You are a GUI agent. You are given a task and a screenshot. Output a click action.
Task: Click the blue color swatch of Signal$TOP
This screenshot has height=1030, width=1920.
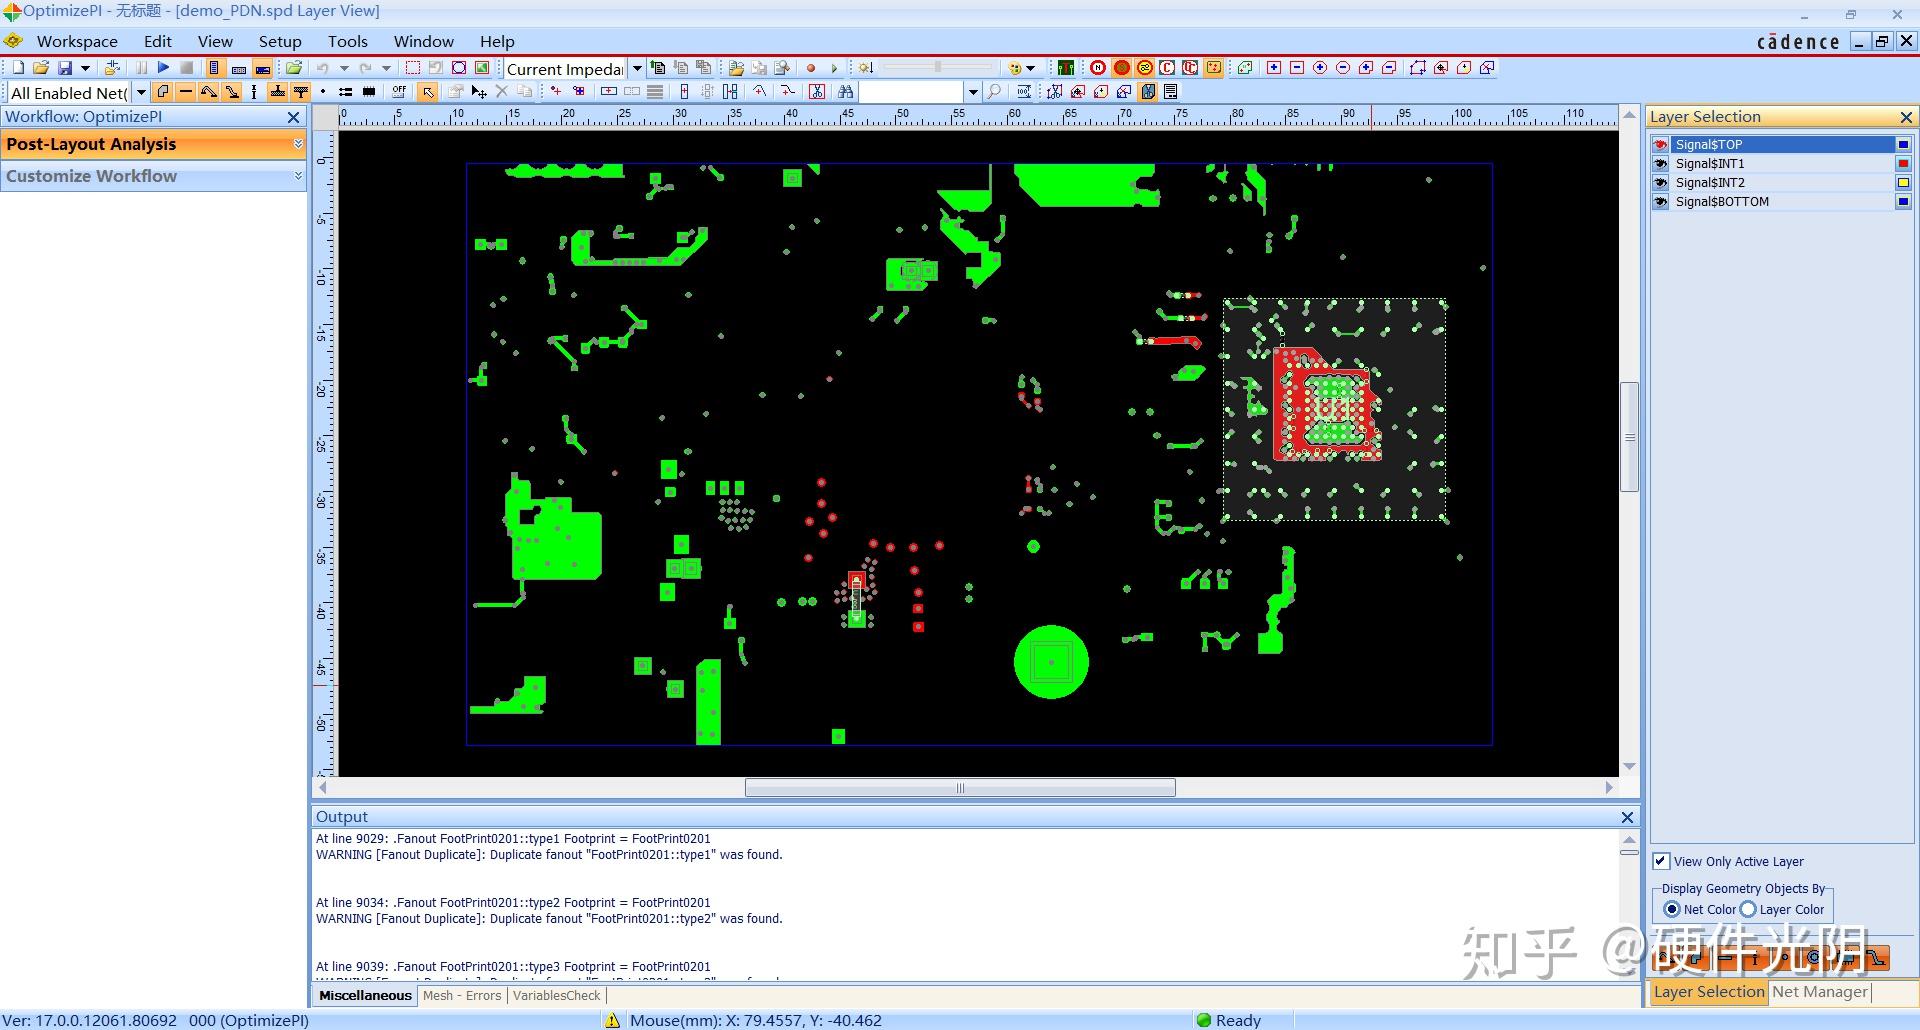pyautogui.click(x=1903, y=145)
